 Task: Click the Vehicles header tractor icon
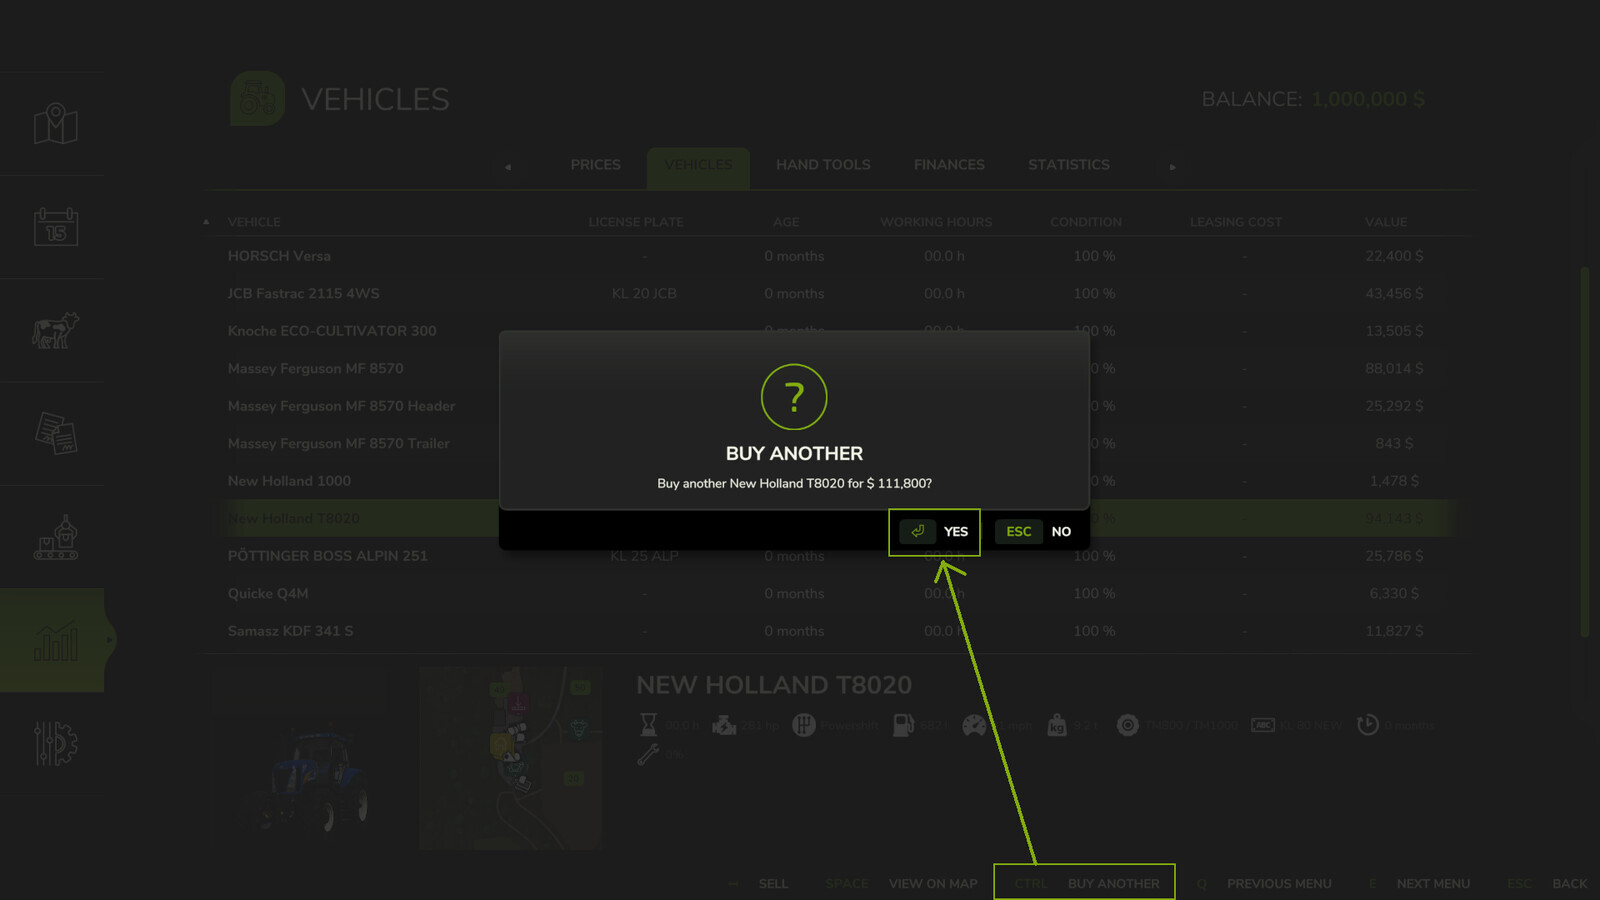coord(258,98)
